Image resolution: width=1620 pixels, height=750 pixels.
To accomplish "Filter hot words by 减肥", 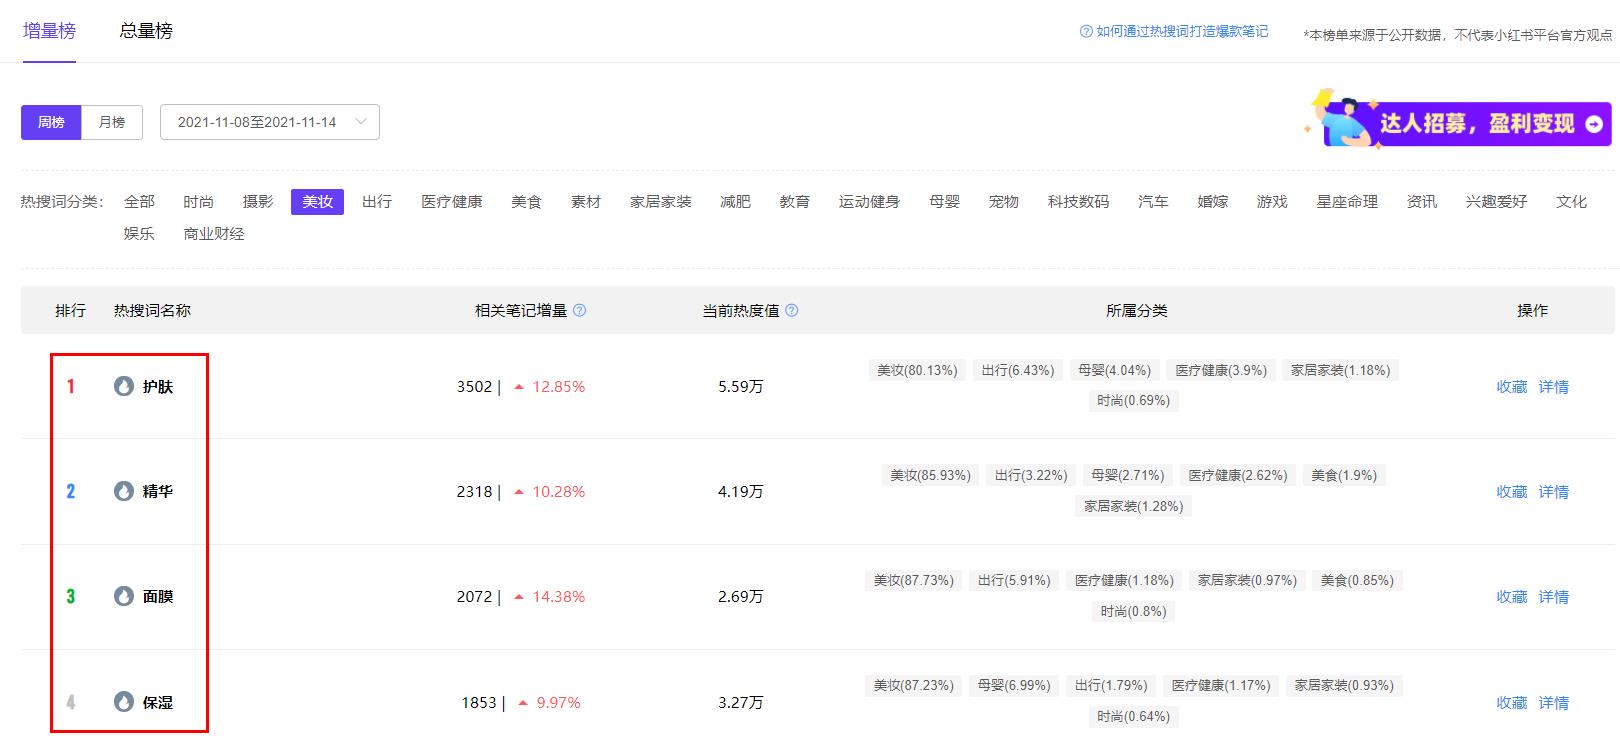I will click(x=735, y=202).
